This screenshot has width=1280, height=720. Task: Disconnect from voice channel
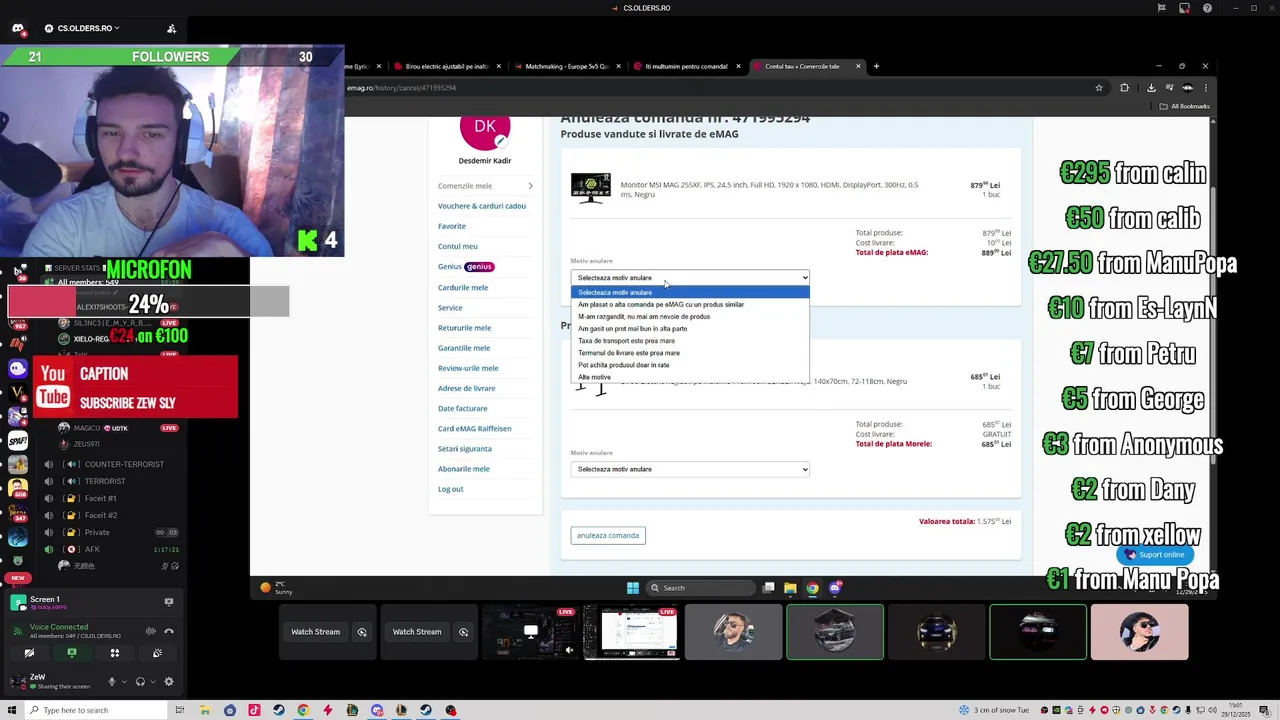(x=169, y=631)
